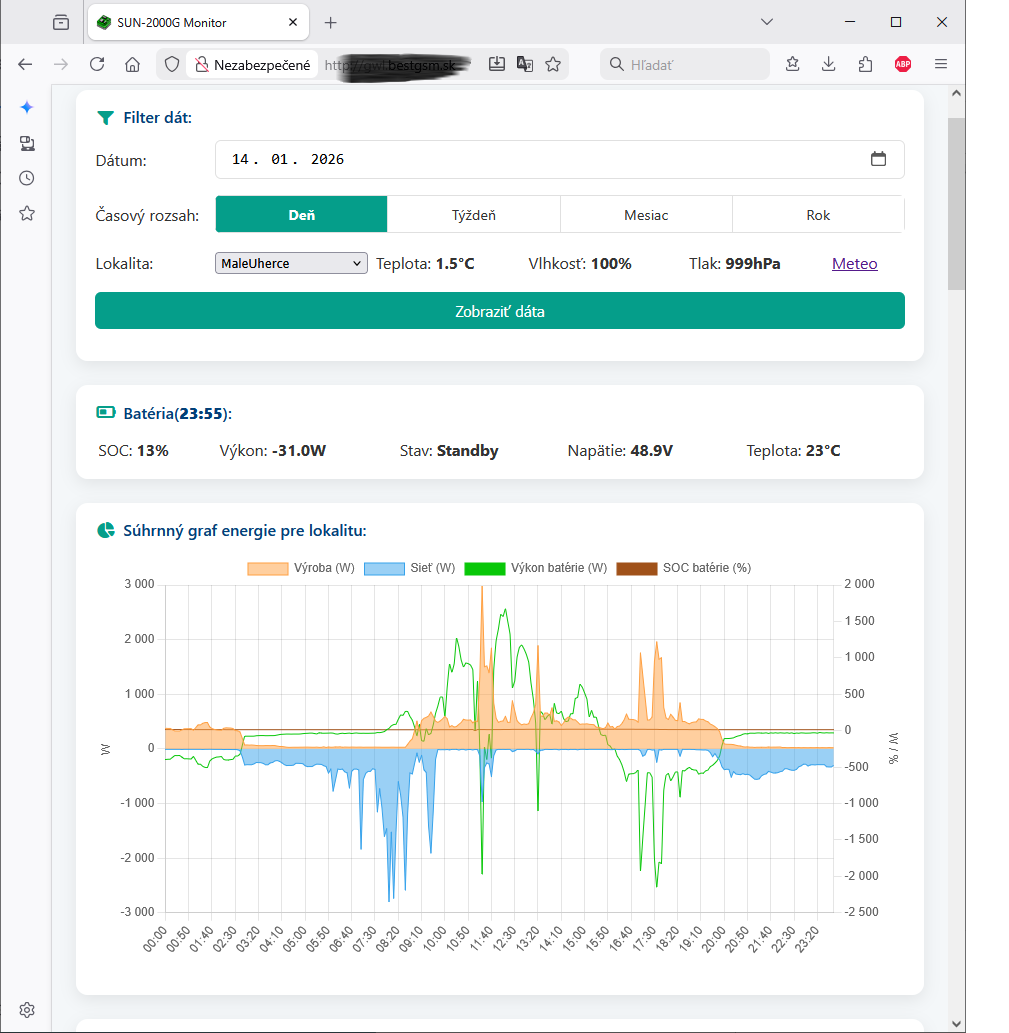Bookmark this page with the star
The width and height of the screenshot is (1009, 1033).
(553, 64)
